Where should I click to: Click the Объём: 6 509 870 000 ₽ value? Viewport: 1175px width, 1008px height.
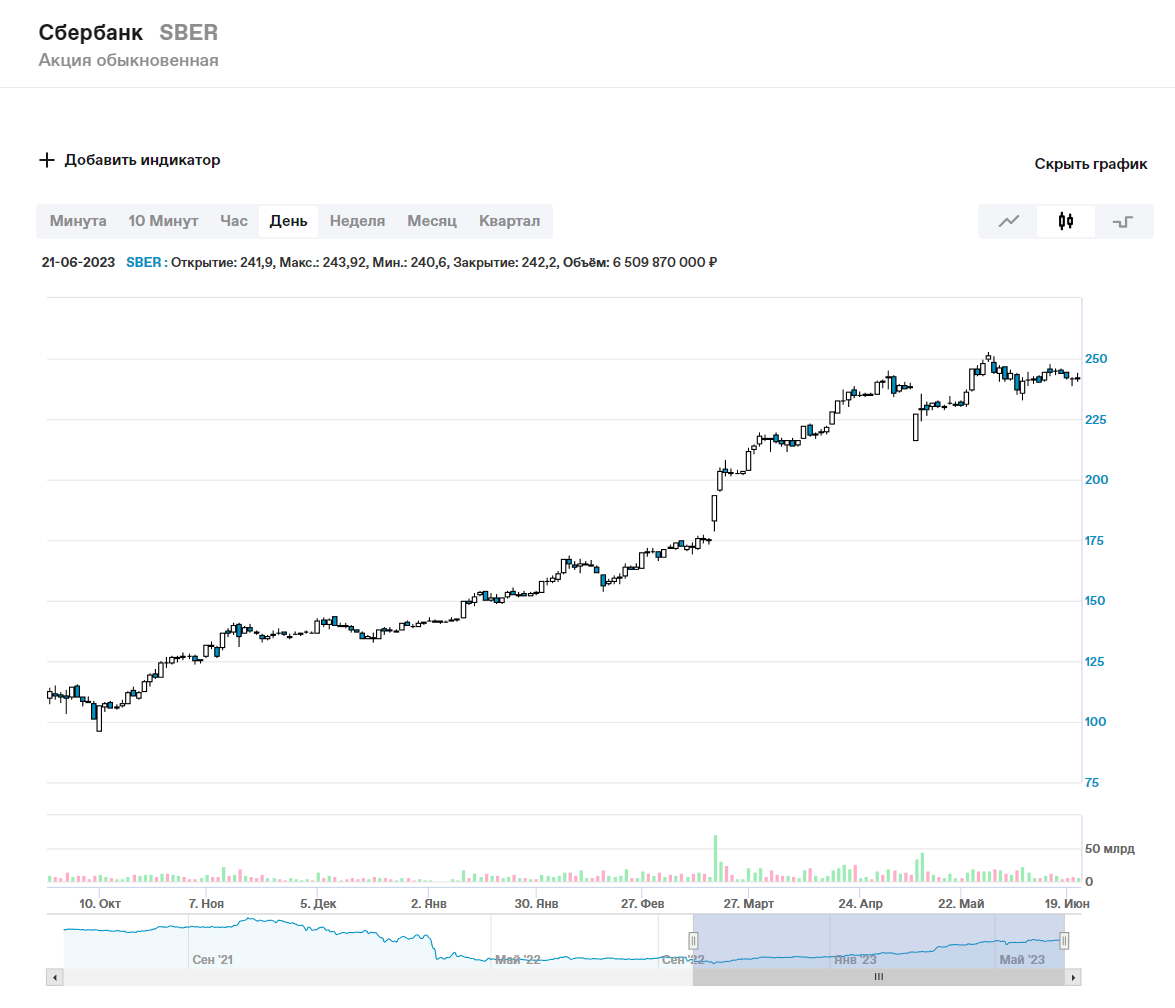pyautogui.click(x=640, y=262)
